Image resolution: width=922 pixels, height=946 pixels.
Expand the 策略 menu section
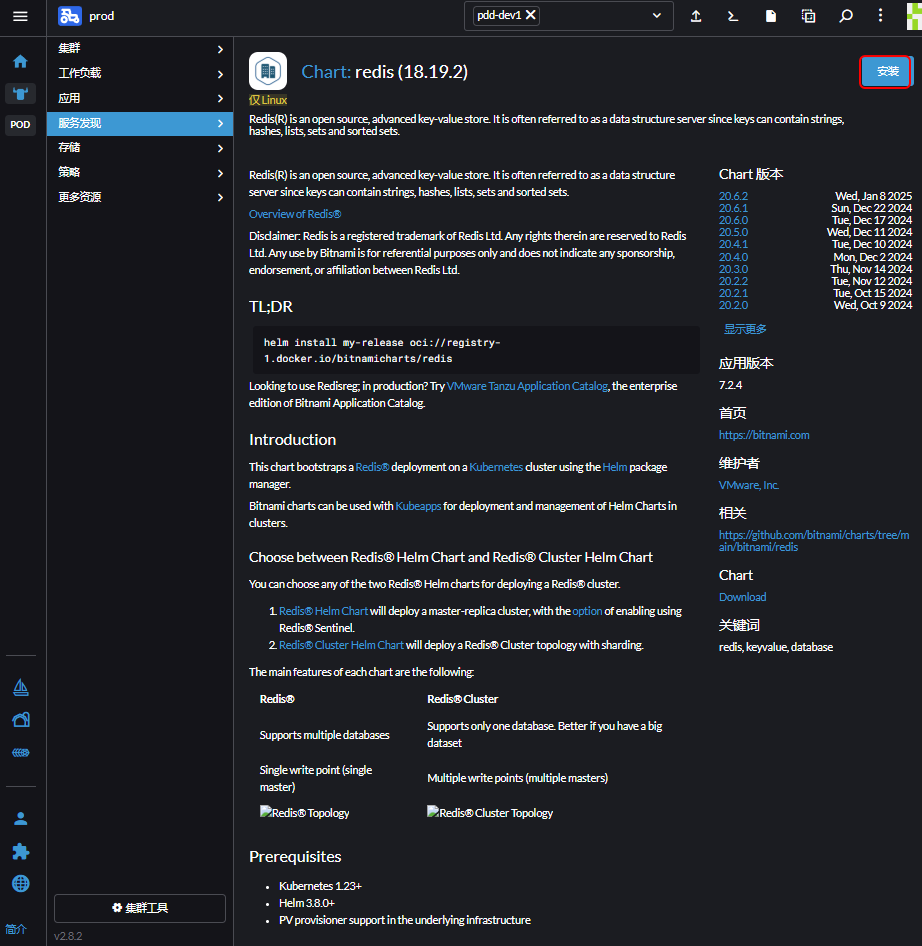click(140, 173)
